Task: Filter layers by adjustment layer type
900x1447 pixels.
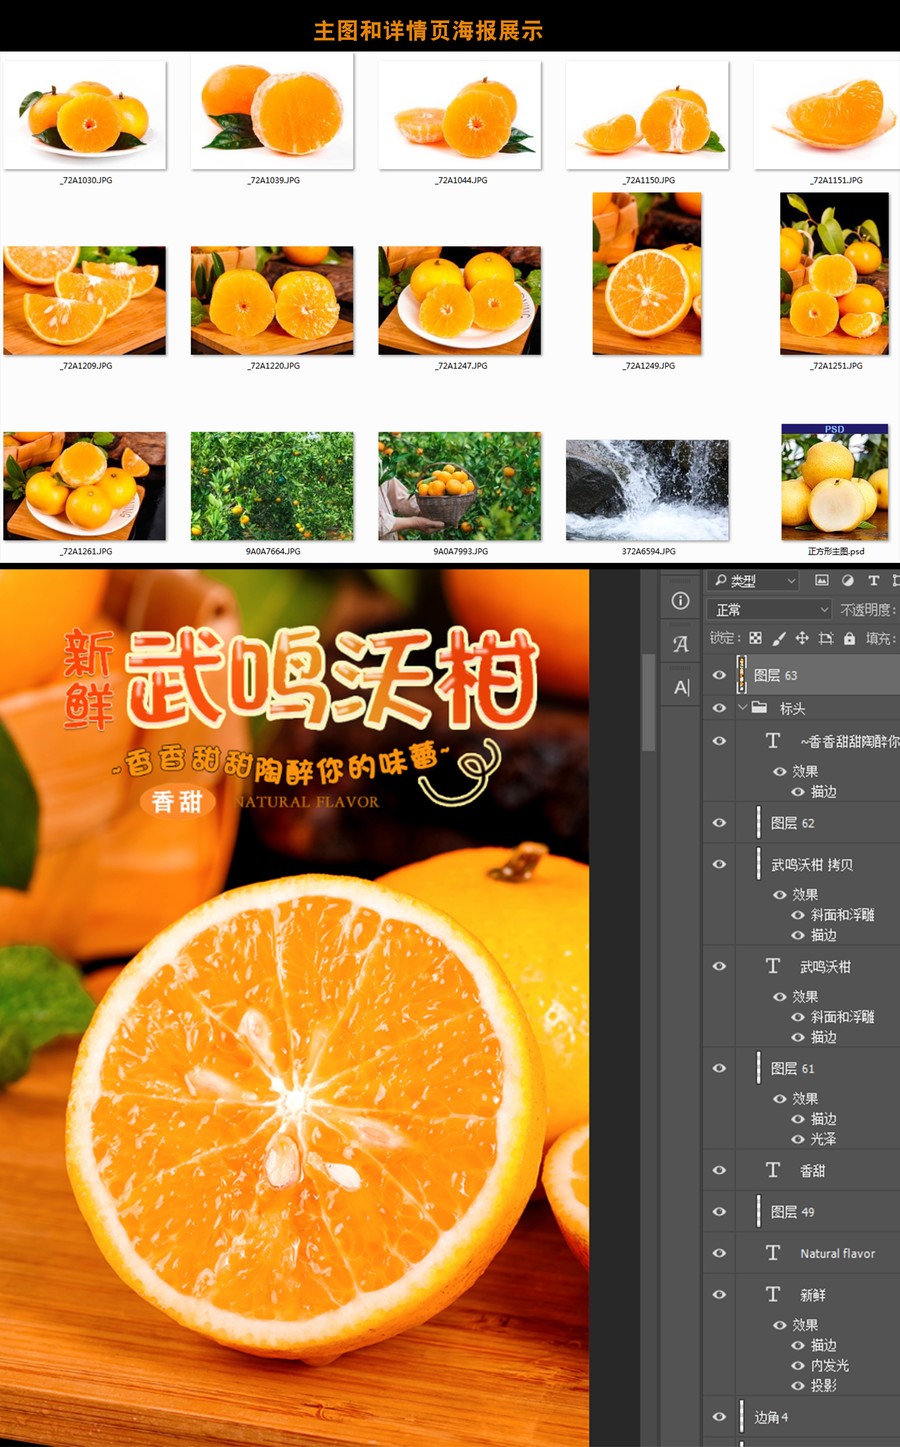Action: [x=848, y=580]
